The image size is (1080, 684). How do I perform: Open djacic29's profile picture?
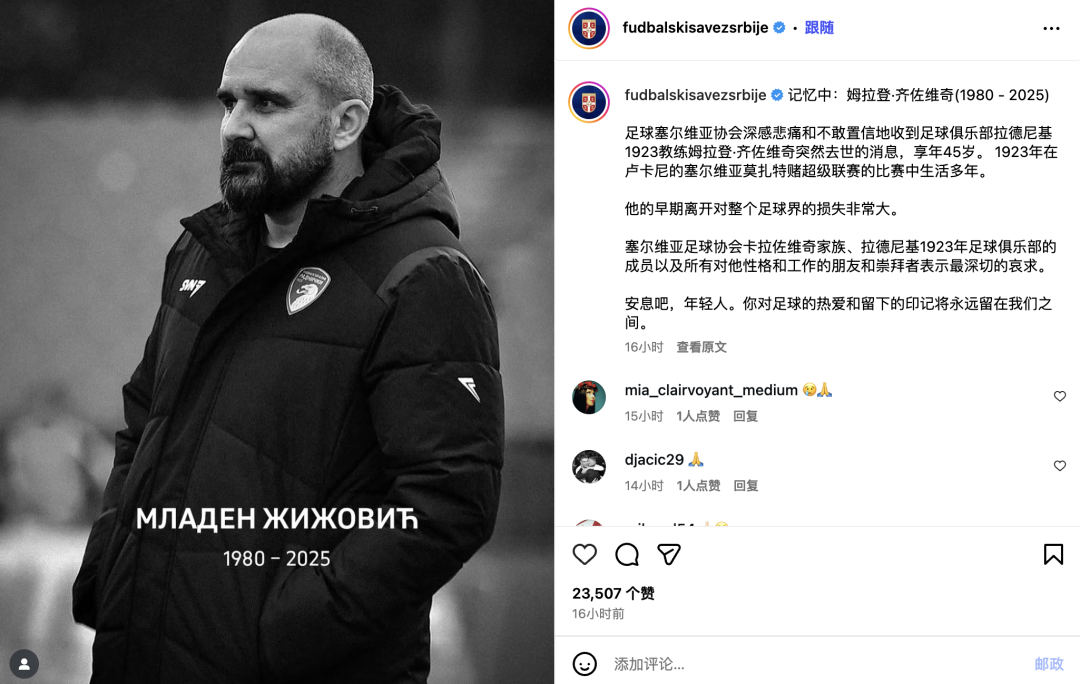tap(589, 467)
